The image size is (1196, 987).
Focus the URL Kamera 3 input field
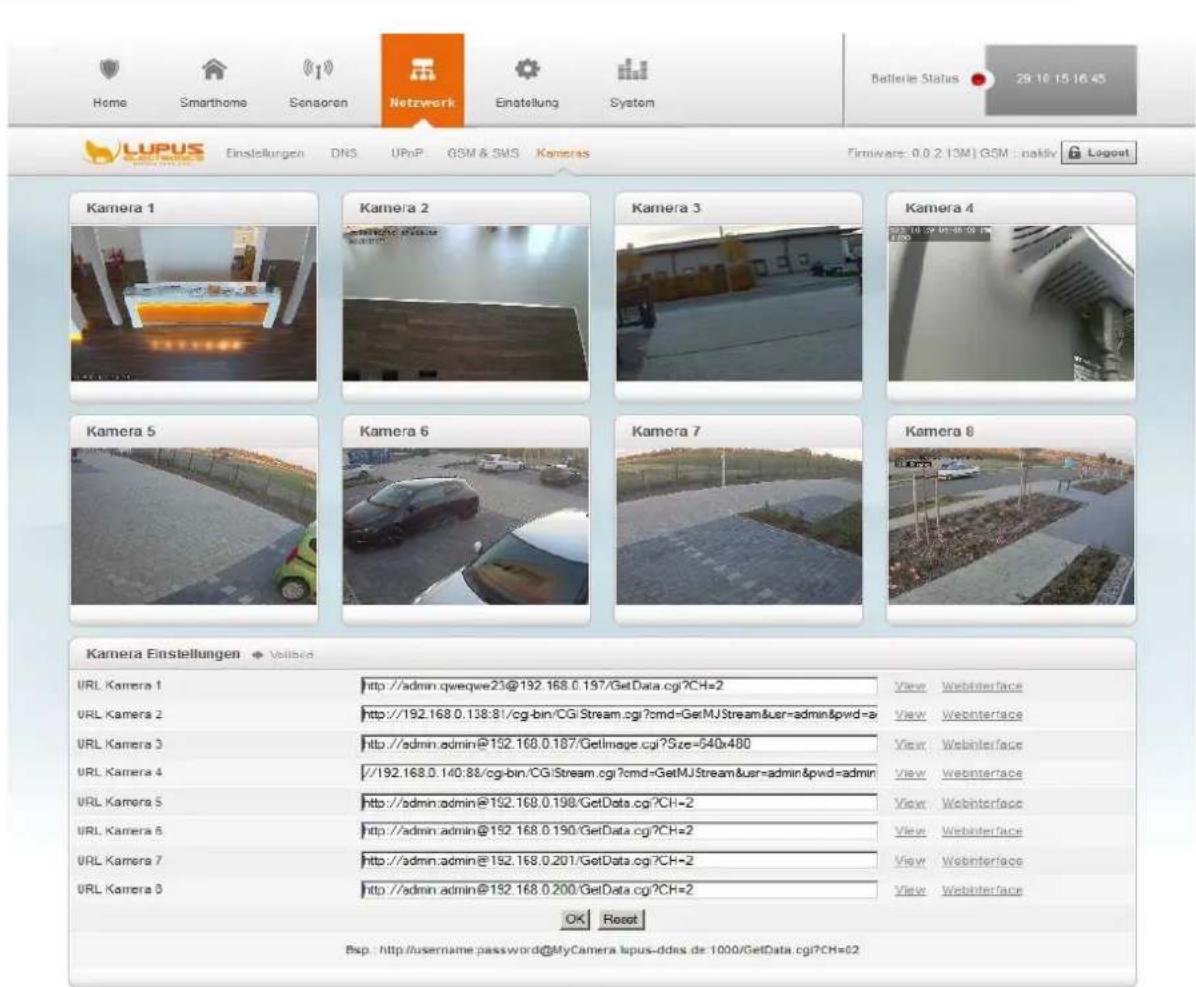pos(619,744)
